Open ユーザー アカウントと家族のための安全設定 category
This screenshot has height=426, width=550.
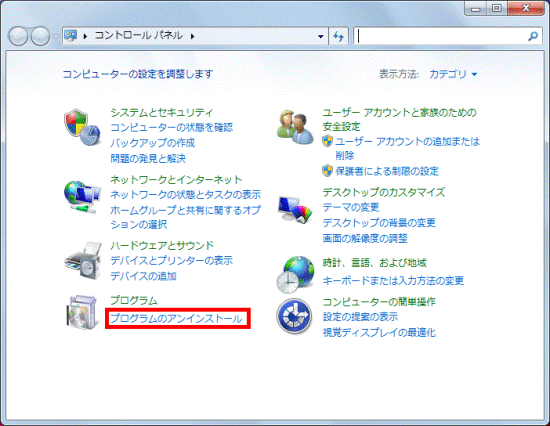click(x=400, y=119)
